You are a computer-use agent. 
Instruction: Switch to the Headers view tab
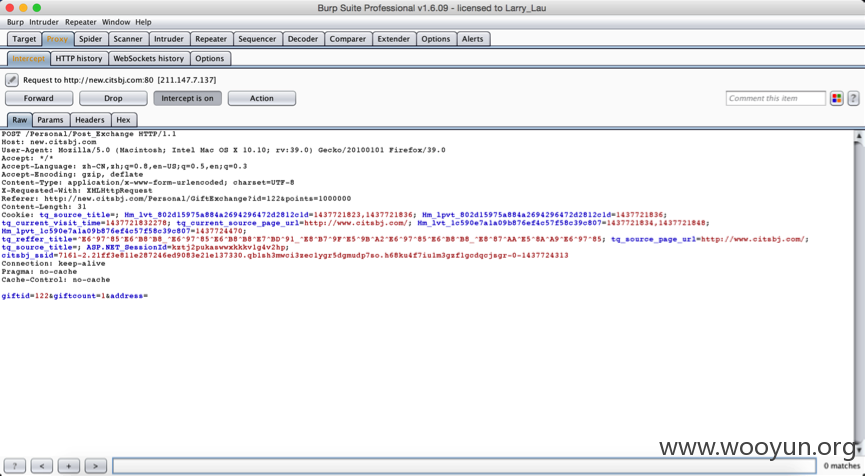point(89,120)
